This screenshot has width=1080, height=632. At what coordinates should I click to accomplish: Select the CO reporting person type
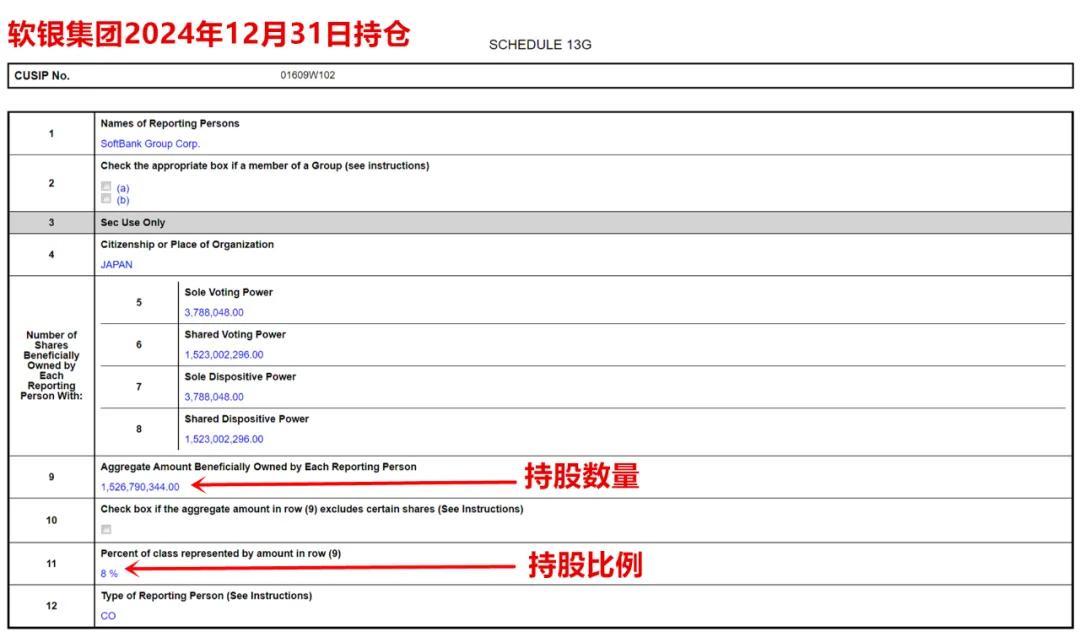(108, 616)
